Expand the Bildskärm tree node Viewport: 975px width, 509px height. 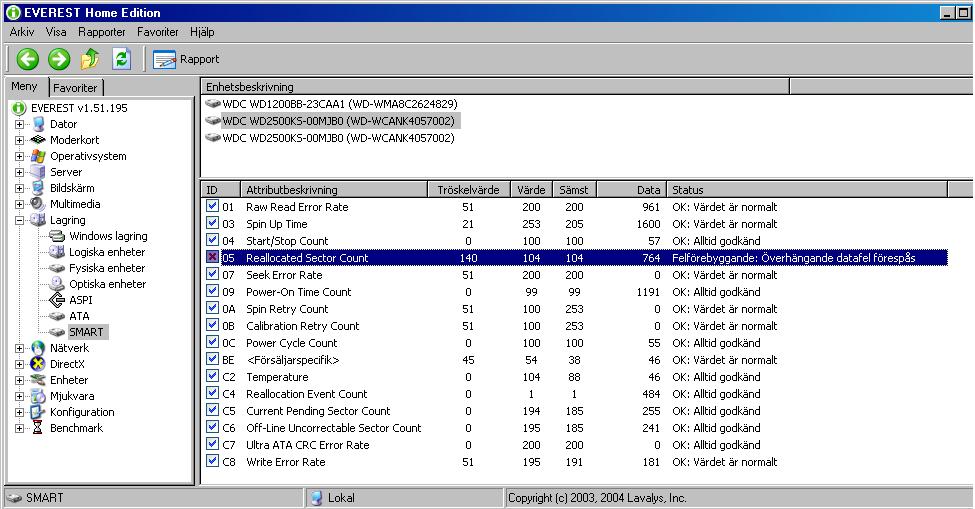click(x=19, y=188)
